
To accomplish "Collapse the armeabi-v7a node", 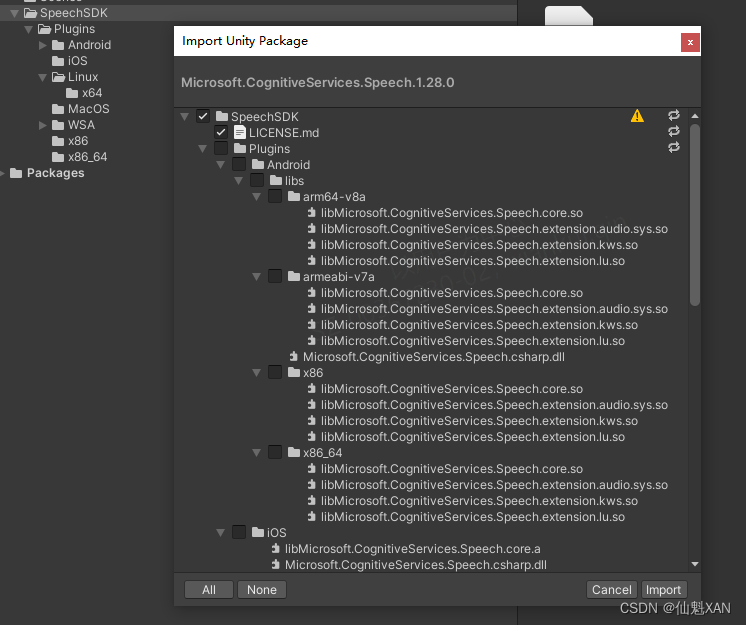I will point(257,277).
